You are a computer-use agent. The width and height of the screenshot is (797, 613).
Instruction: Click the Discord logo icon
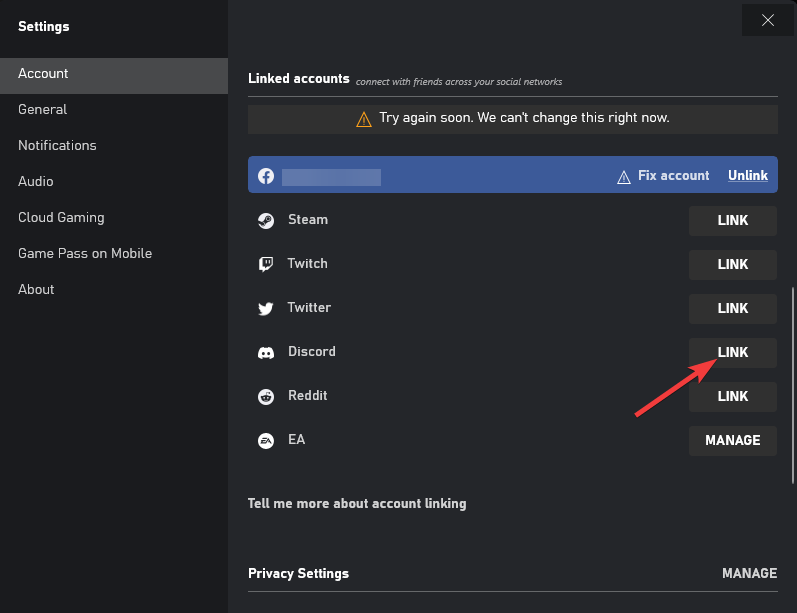(266, 353)
